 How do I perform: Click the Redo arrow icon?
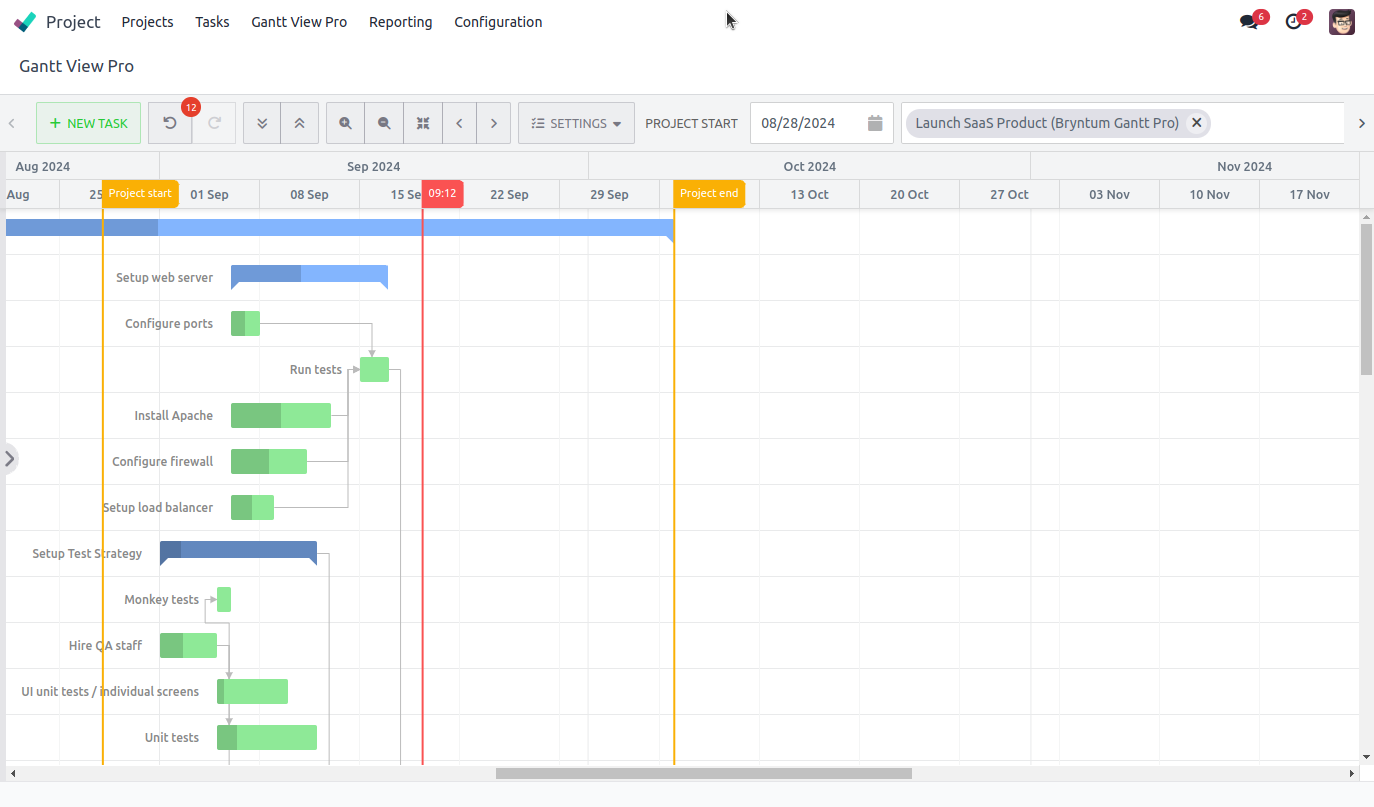click(214, 122)
